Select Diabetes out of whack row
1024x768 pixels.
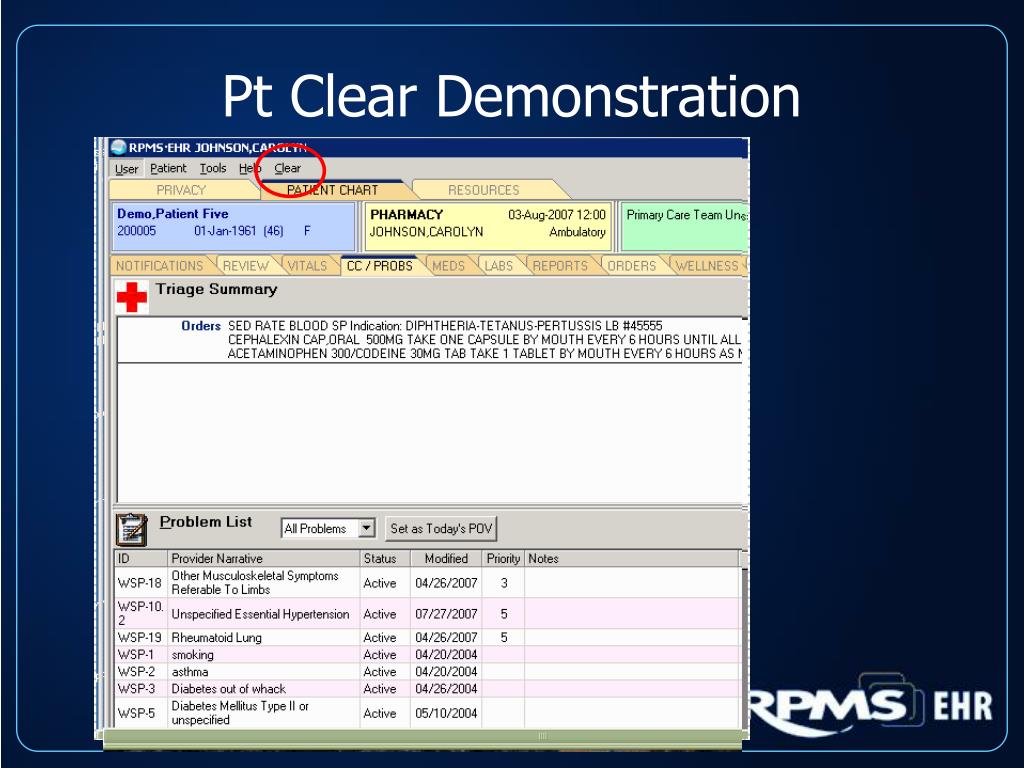tap(427, 688)
